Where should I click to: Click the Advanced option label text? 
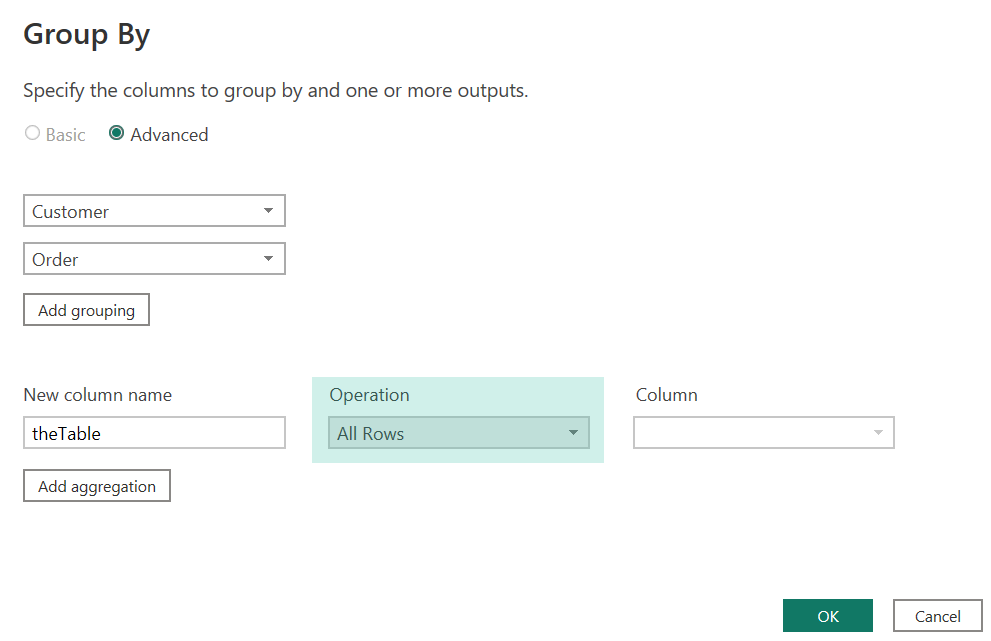pyautogui.click(x=169, y=135)
